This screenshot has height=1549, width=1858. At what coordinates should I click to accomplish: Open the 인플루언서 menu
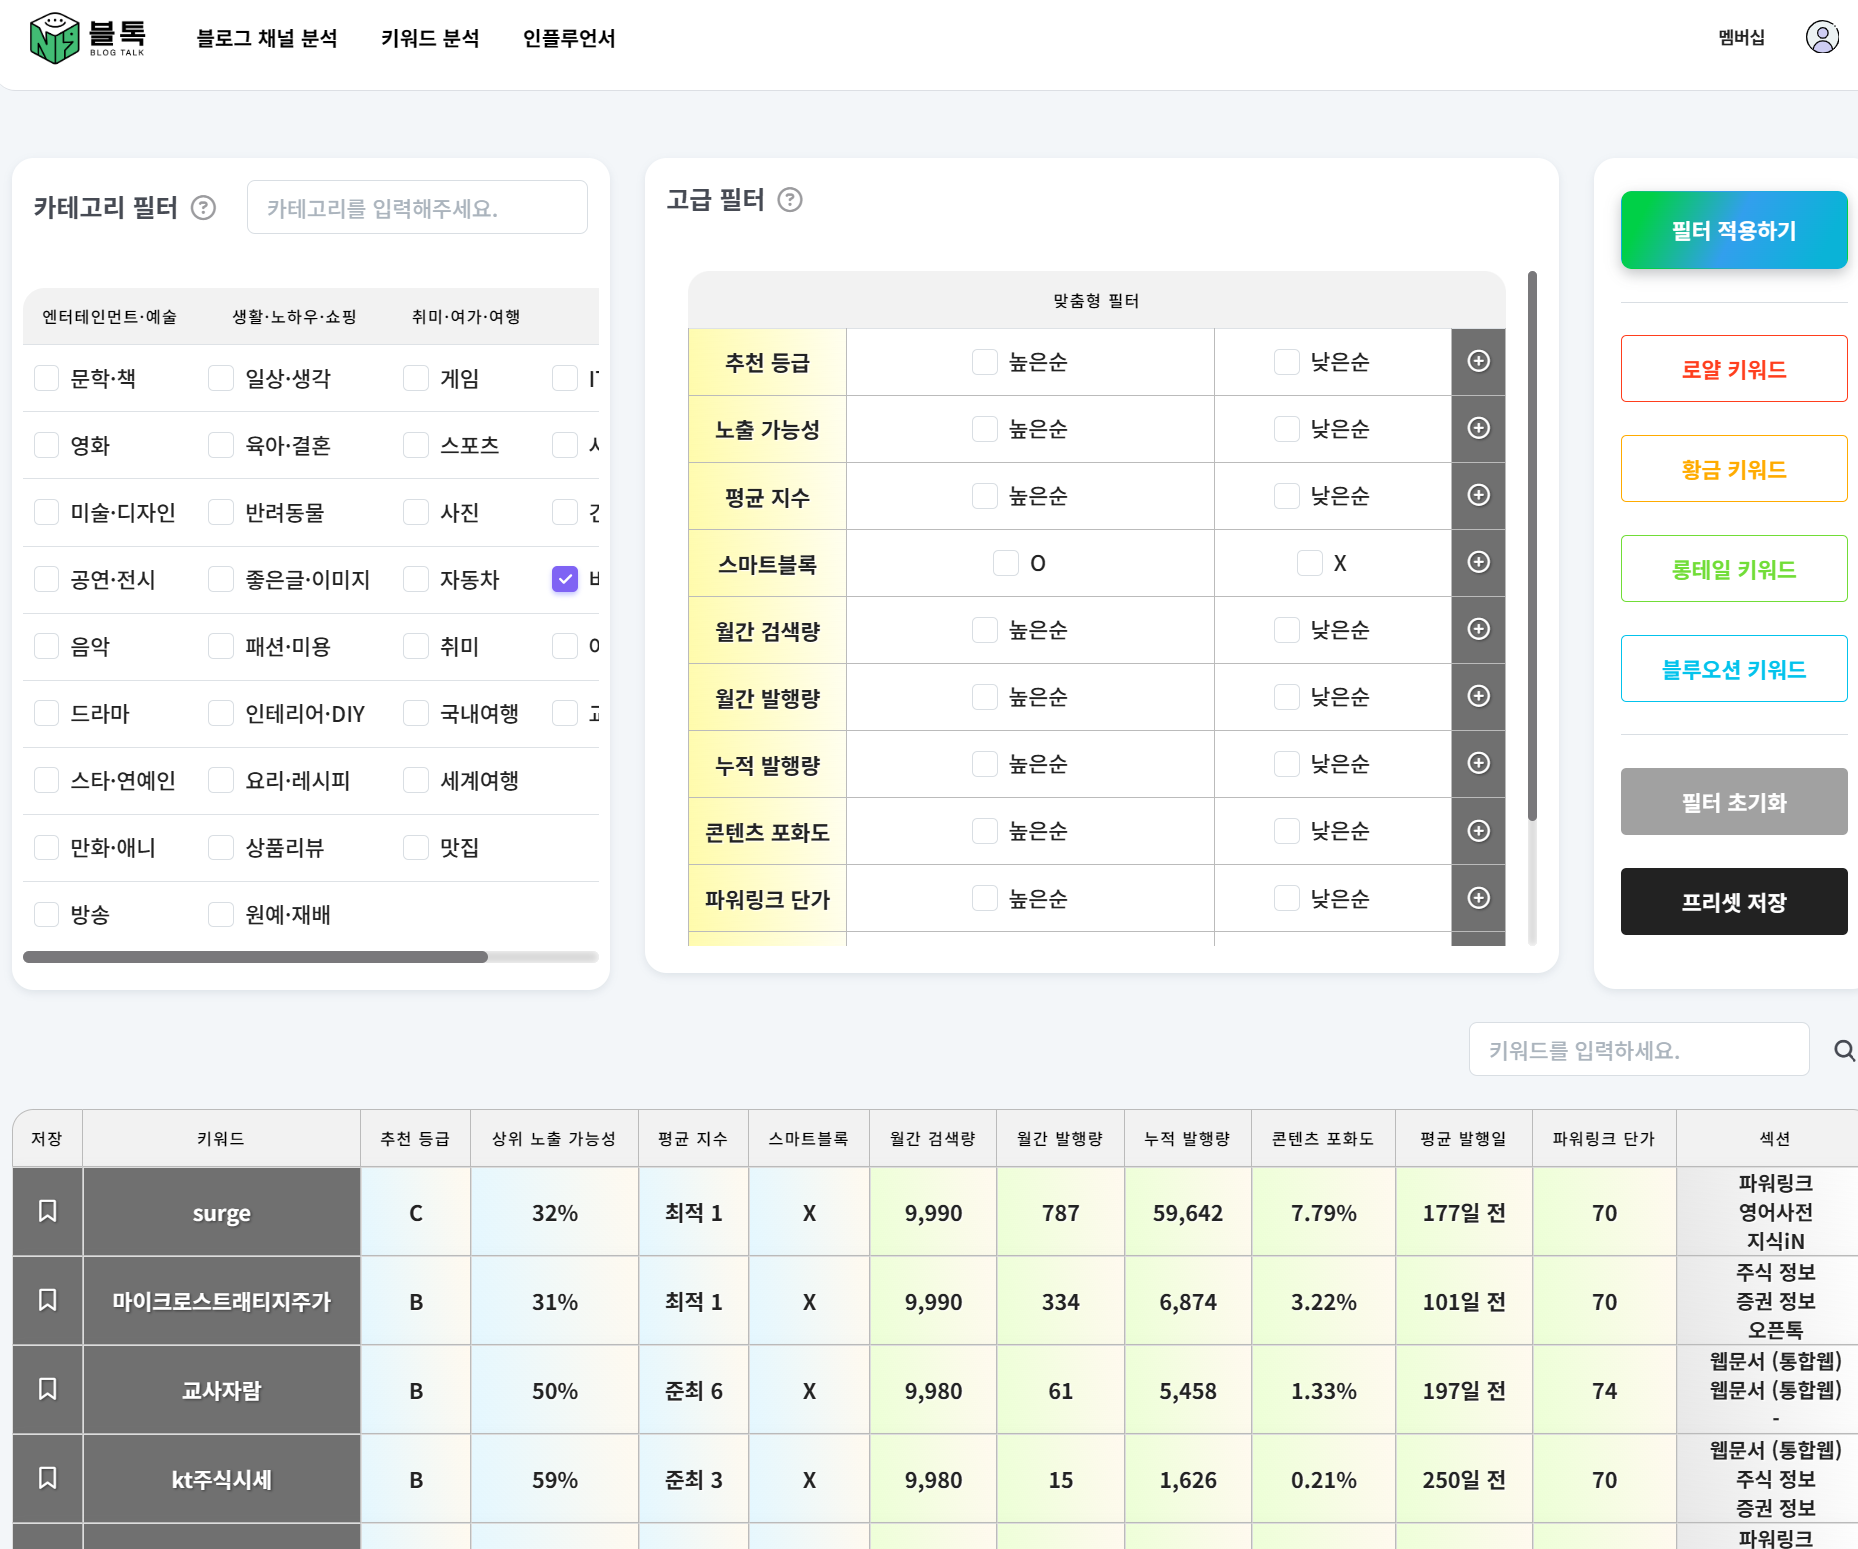coord(569,38)
